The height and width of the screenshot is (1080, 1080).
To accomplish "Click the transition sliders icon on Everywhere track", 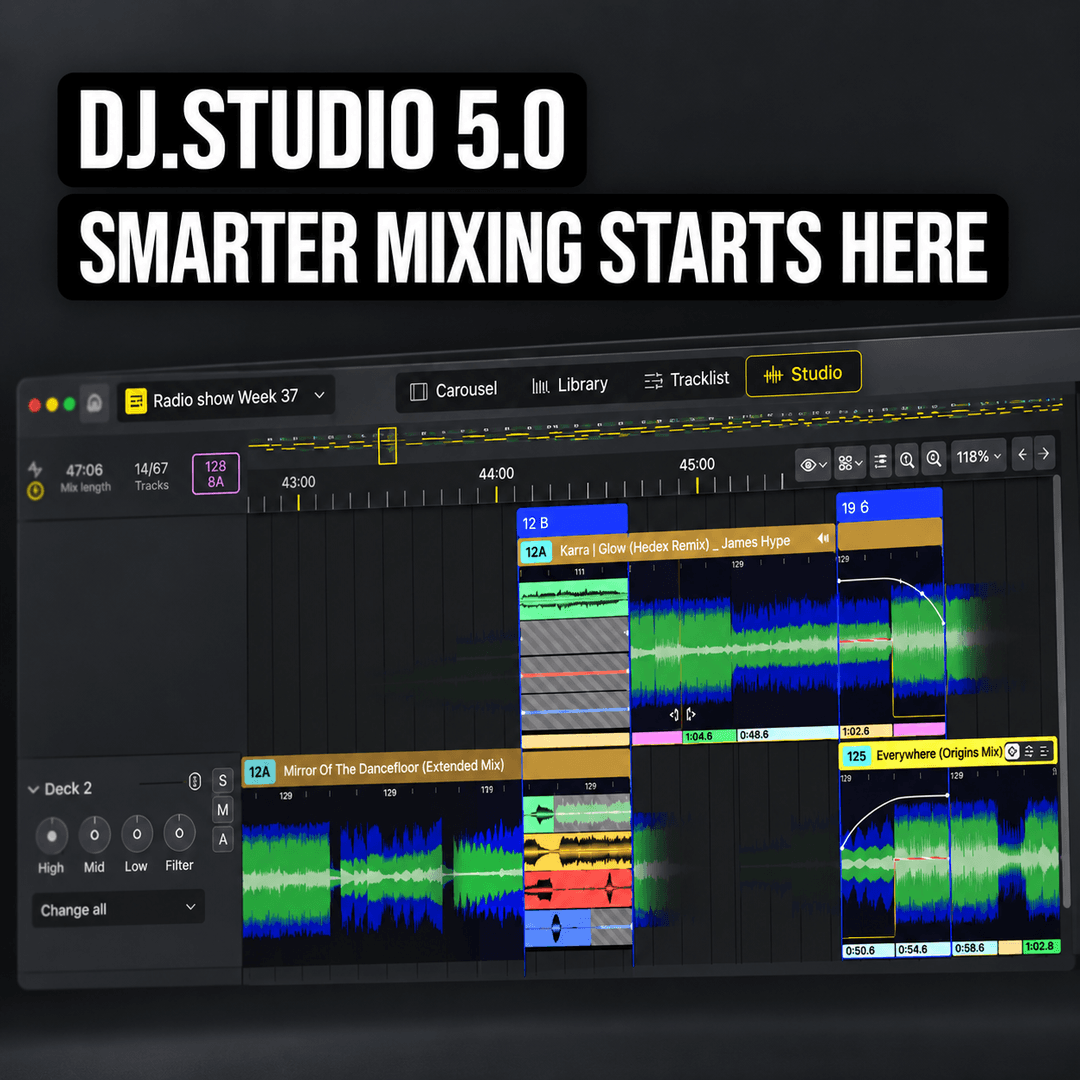I will [1029, 751].
